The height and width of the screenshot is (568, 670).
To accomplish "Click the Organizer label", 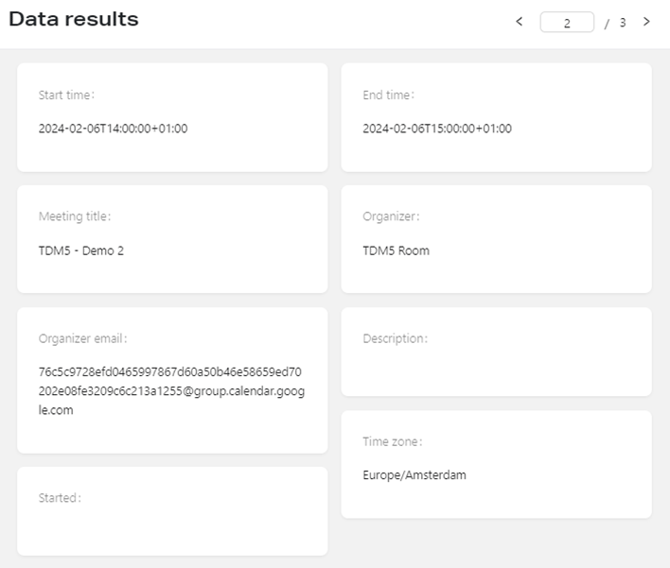I will pyautogui.click(x=391, y=216).
